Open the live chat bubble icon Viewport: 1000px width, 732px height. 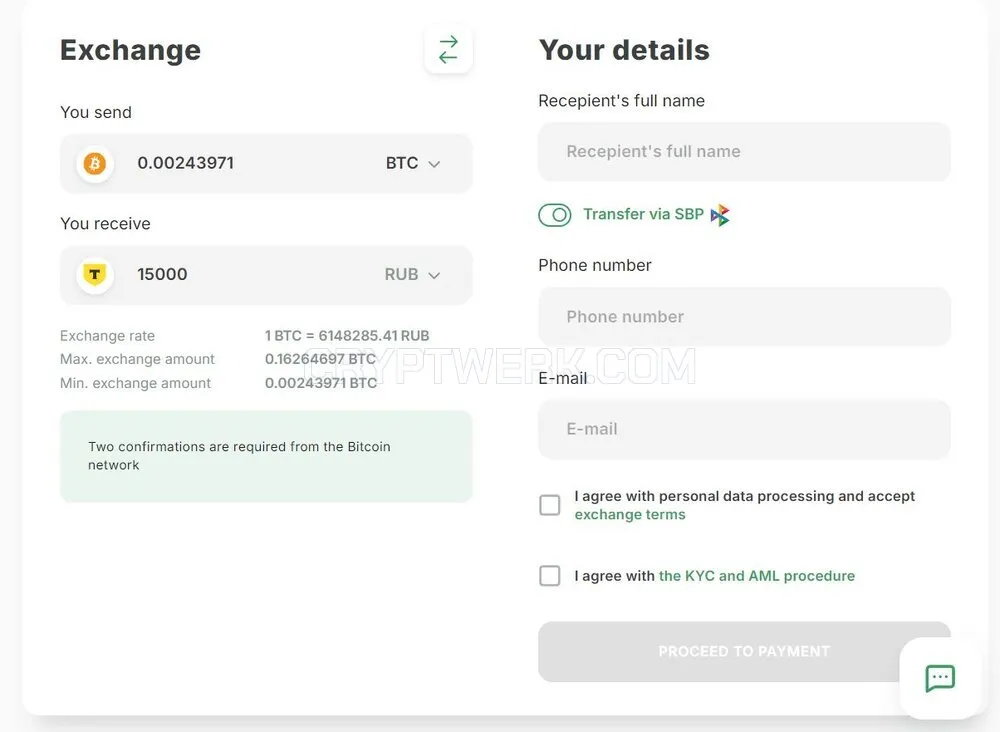940,678
